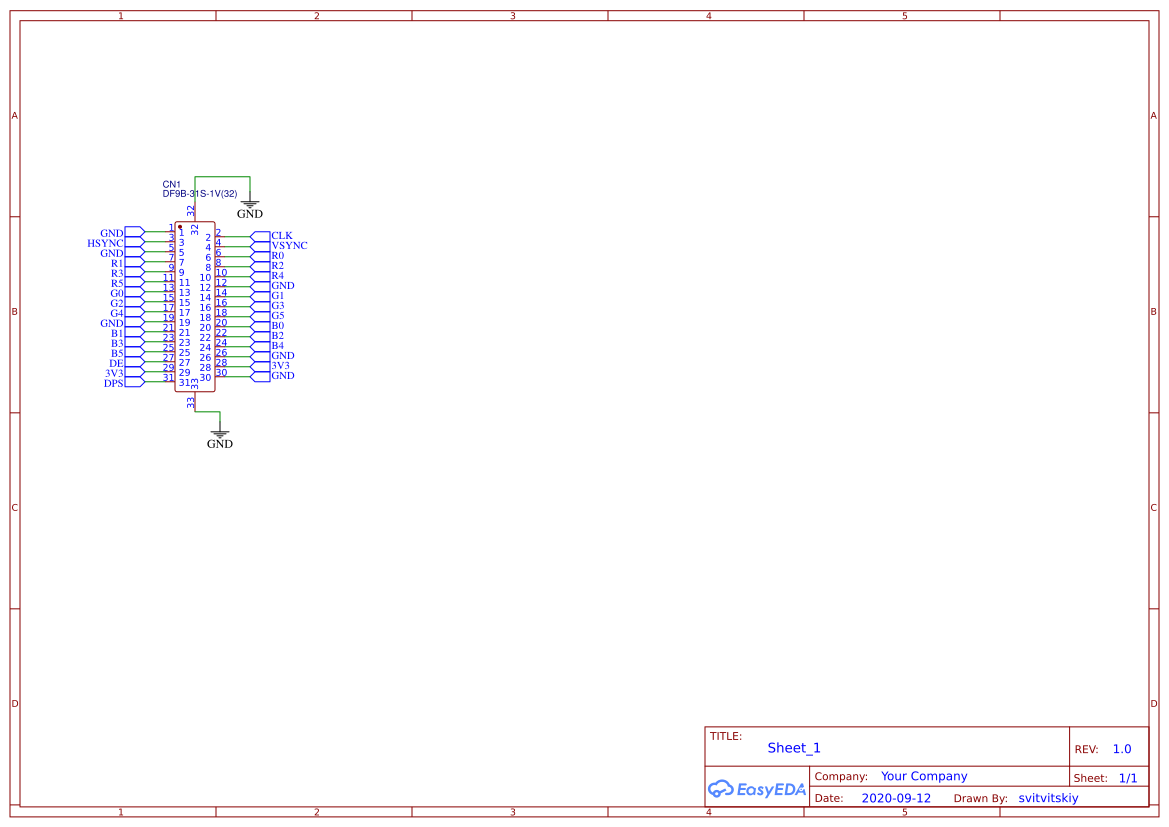Viewport: 1169px width, 827px height.
Task: Click the REV value 1.0
Action: [x=1122, y=749]
